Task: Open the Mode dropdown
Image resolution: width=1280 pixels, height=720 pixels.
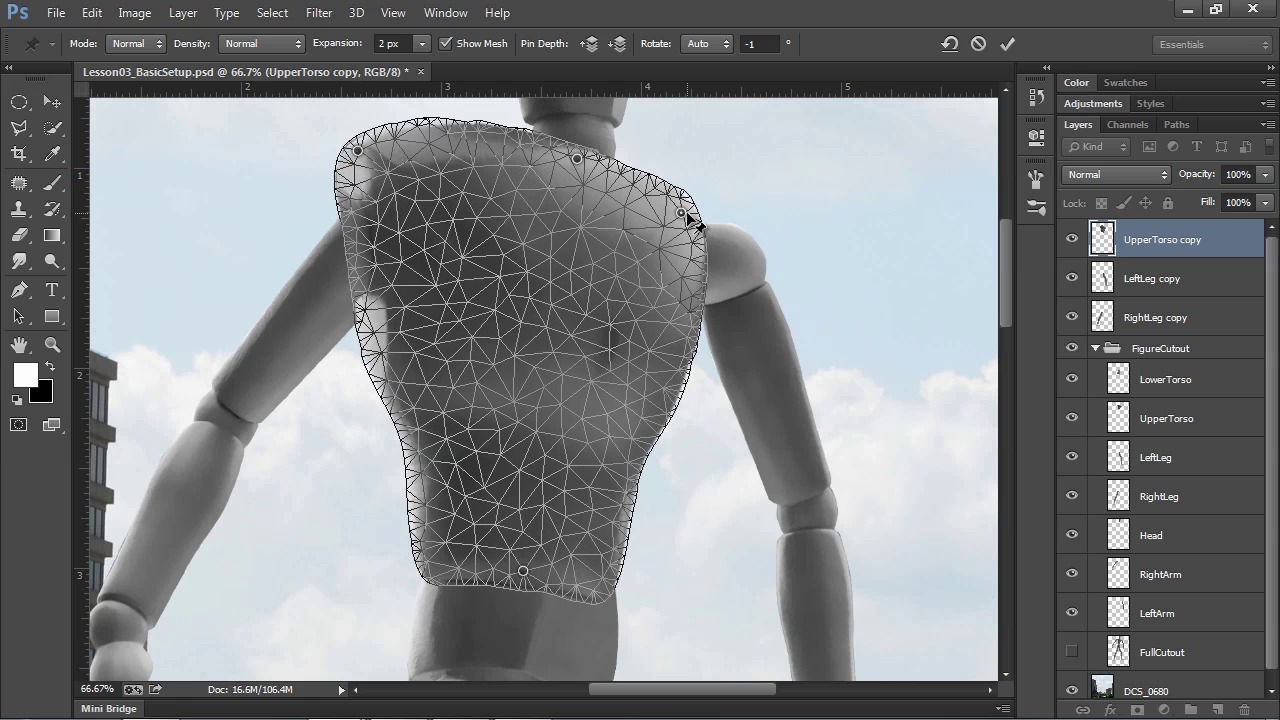Action: (x=136, y=44)
